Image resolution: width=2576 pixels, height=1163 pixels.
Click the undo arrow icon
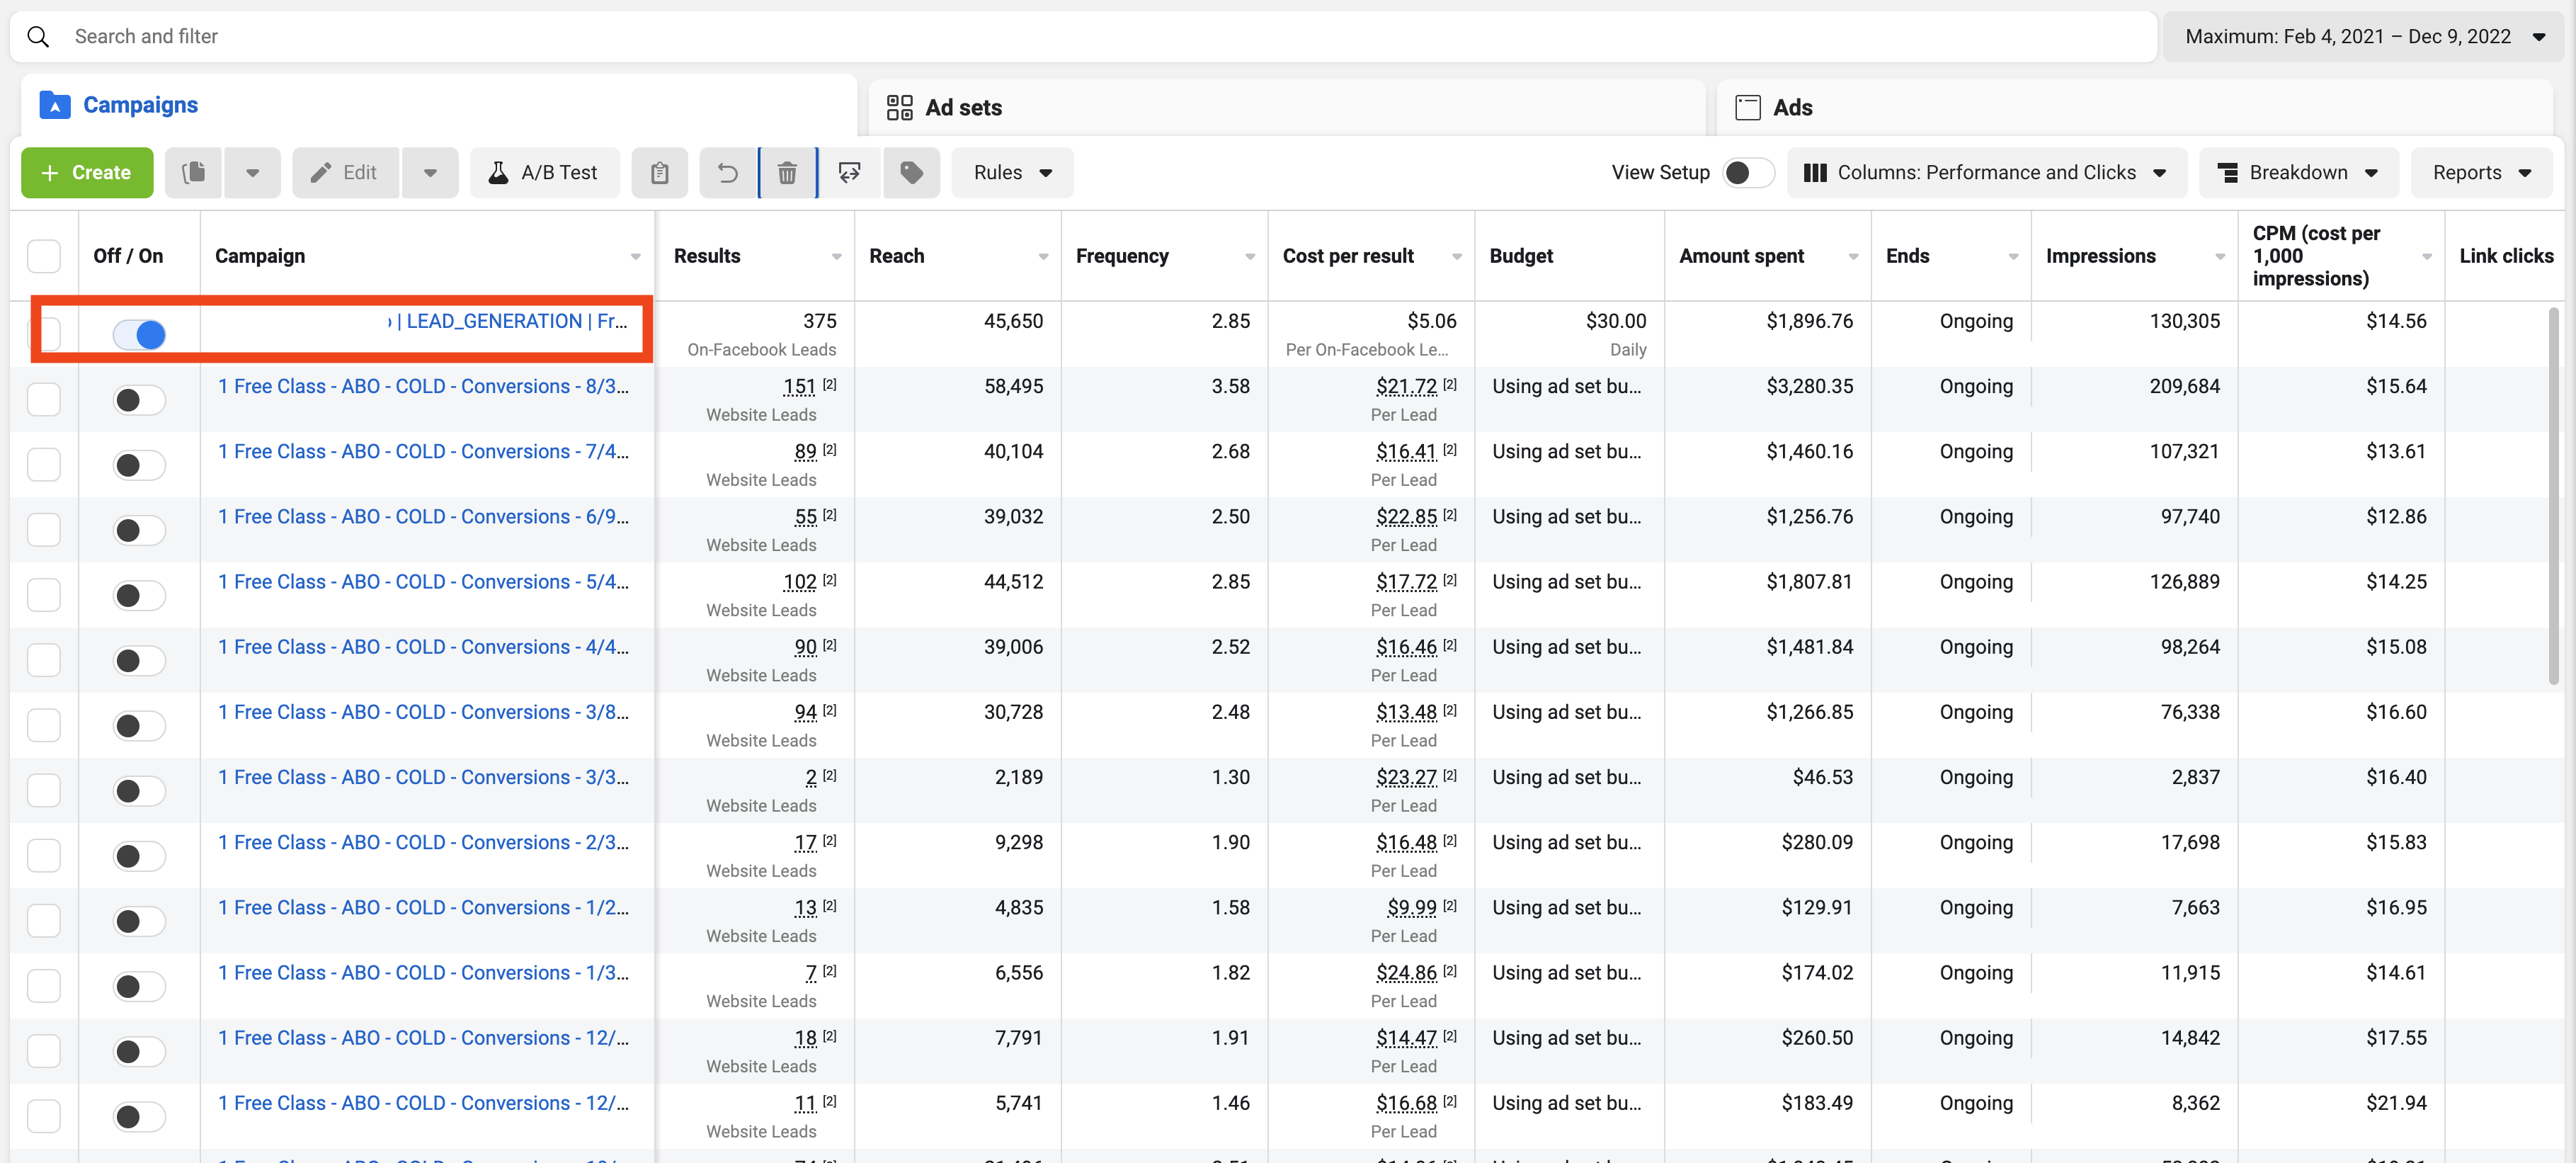click(728, 173)
